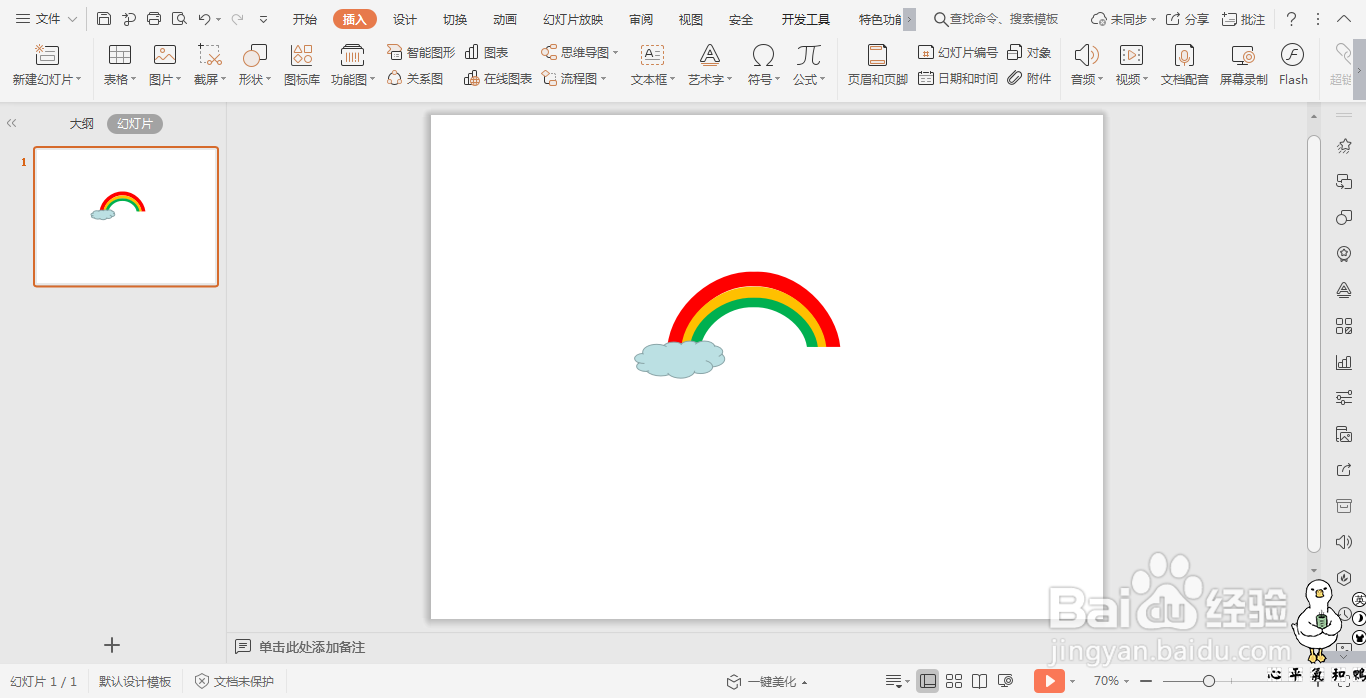
Task: Switch to reading view in status bar
Action: pos(980,681)
